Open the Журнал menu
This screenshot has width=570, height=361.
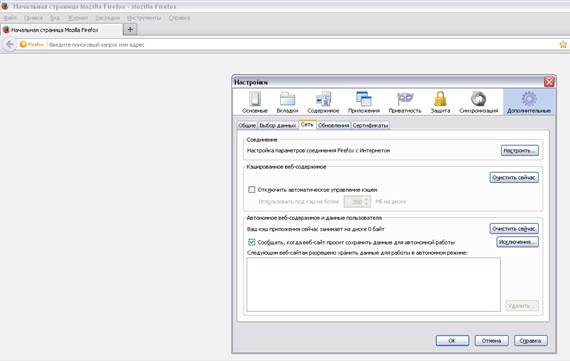[x=78, y=18]
